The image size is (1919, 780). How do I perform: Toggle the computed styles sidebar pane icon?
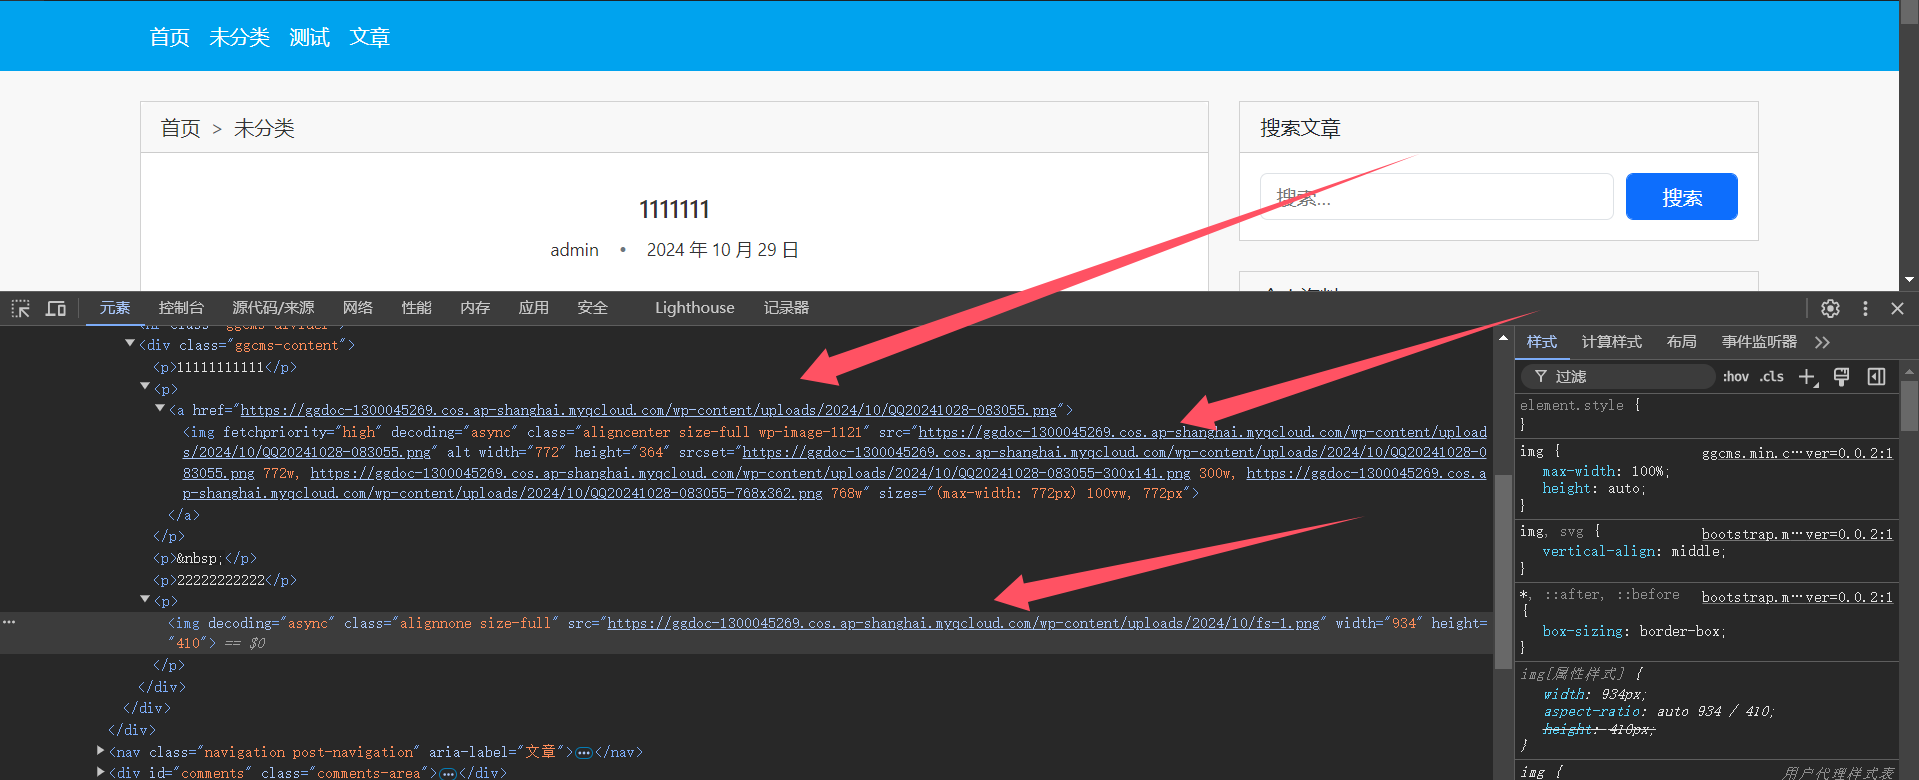tap(1876, 377)
